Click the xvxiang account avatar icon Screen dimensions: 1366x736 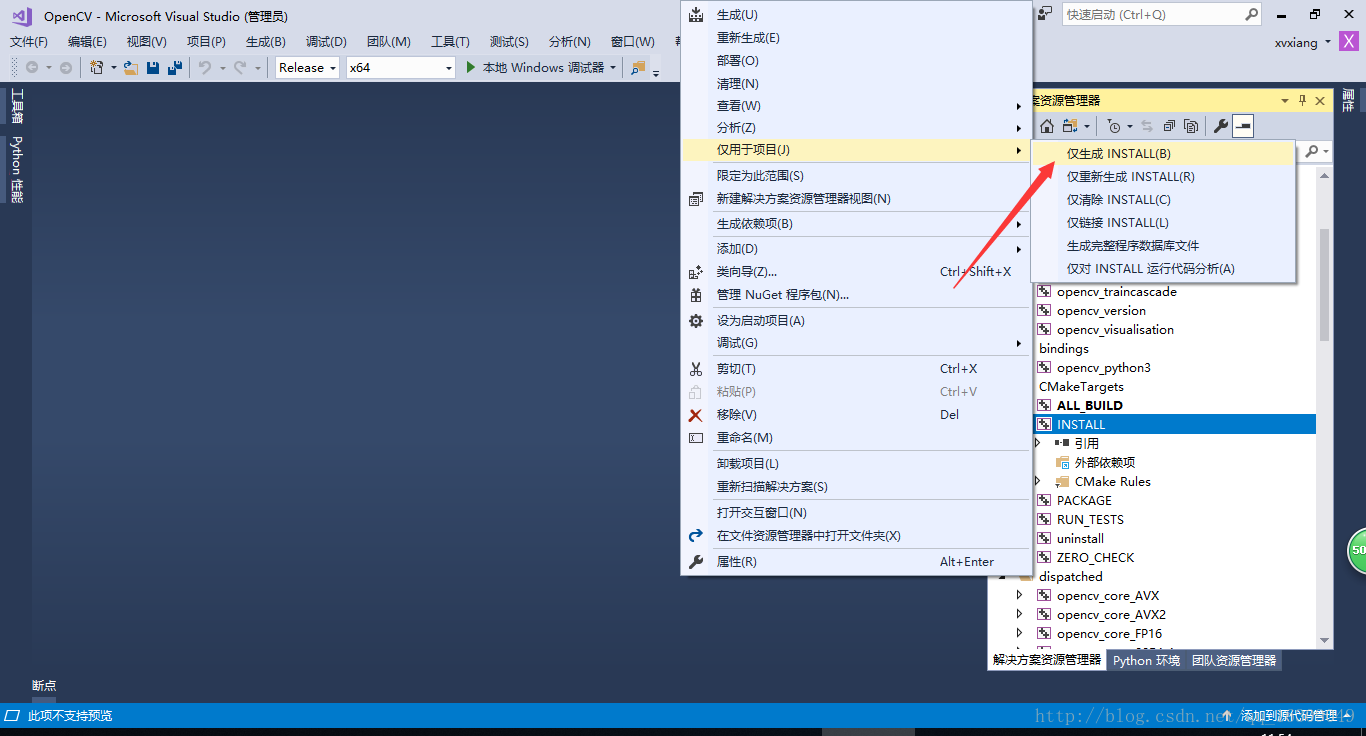coord(1348,41)
